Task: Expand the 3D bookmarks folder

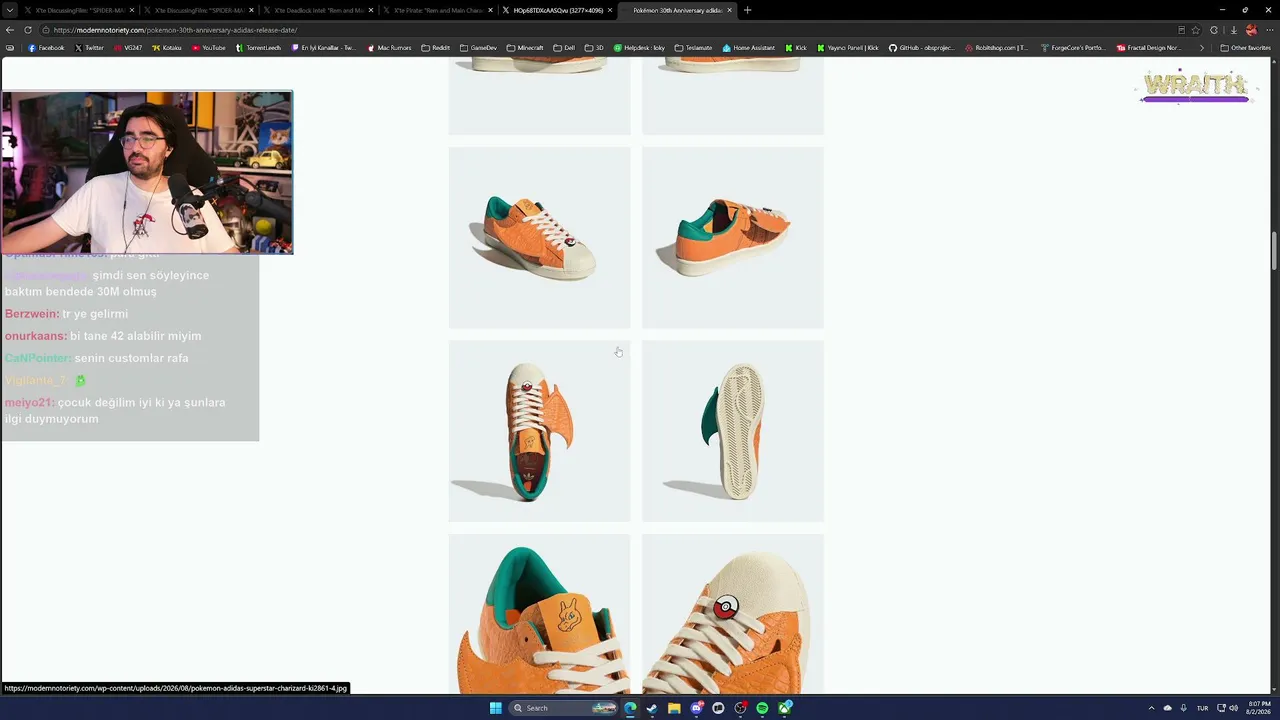Action: tap(594, 48)
